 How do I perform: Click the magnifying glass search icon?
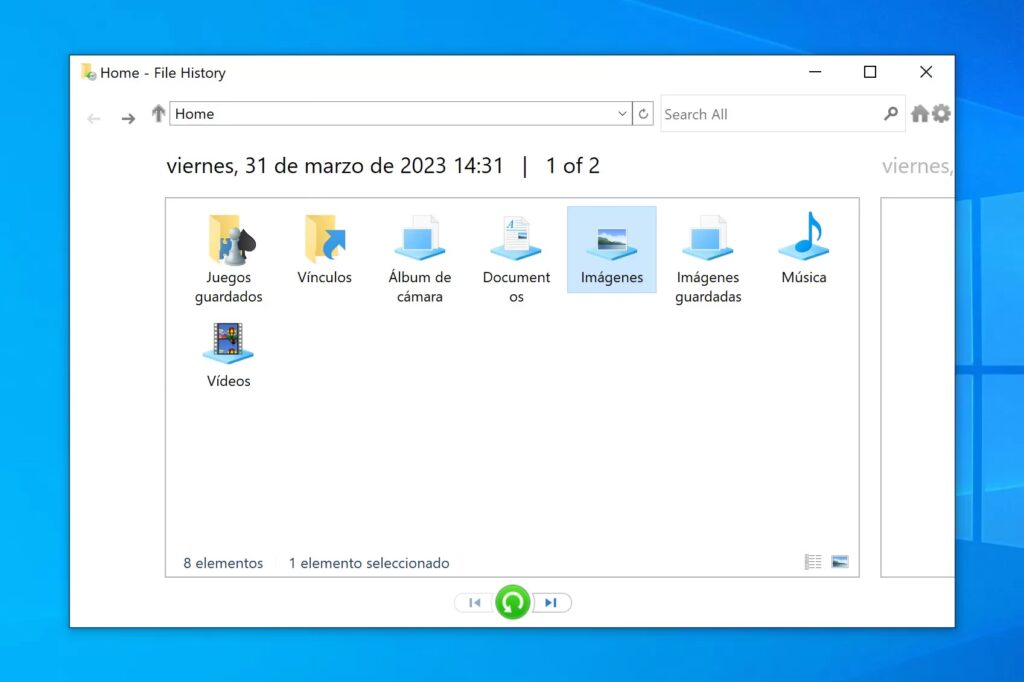click(x=890, y=114)
